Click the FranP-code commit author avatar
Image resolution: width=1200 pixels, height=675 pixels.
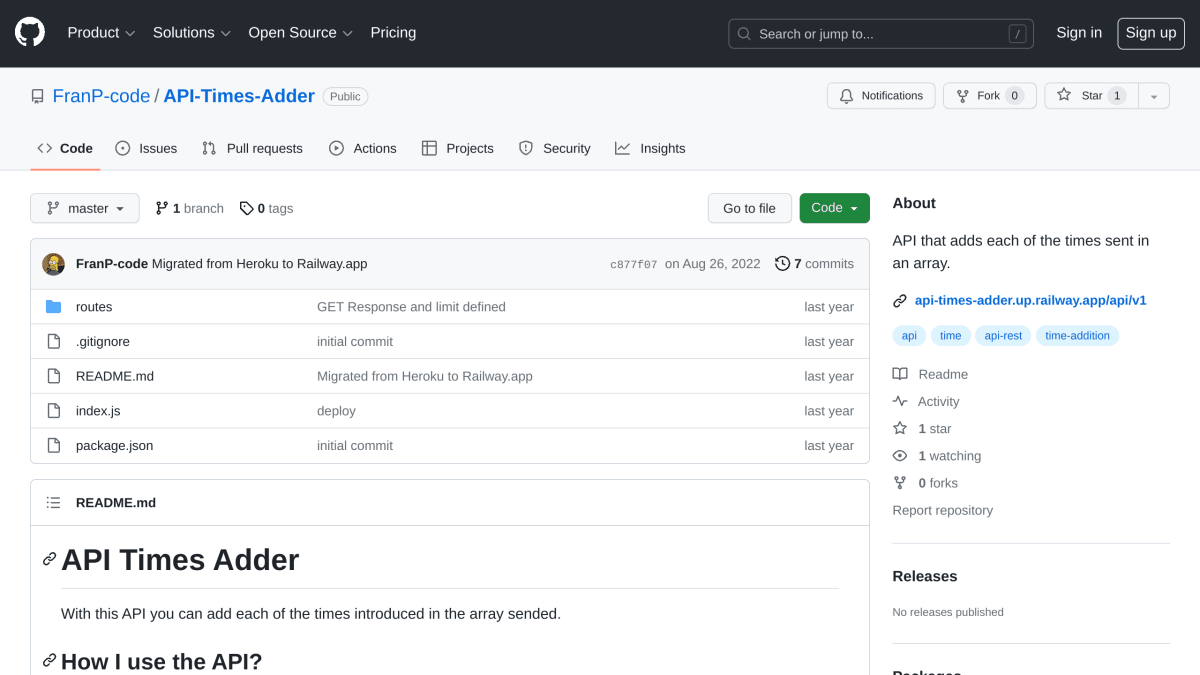point(54,264)
